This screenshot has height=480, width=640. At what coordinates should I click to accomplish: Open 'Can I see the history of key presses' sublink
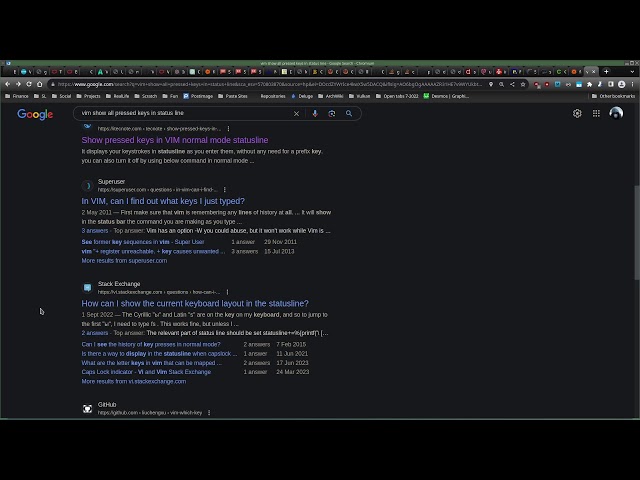coord(151,344)
